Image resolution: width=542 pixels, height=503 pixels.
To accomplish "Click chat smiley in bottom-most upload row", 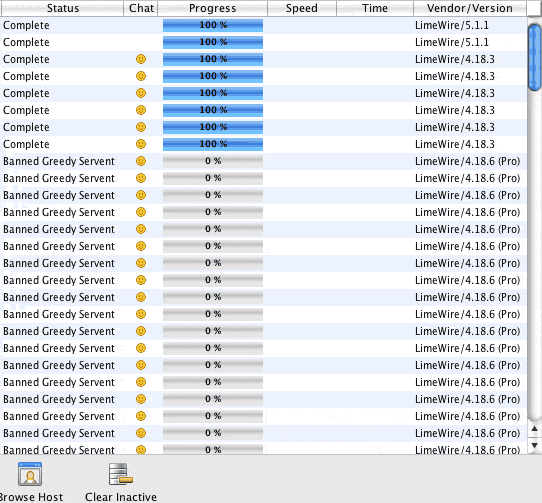I will [141, 450].
